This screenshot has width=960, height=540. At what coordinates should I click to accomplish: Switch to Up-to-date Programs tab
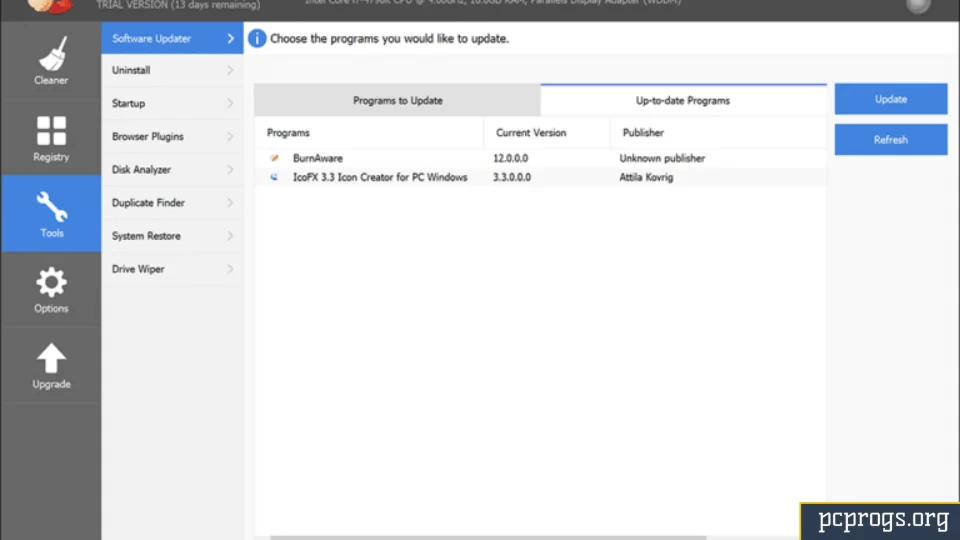pos(683,100)
